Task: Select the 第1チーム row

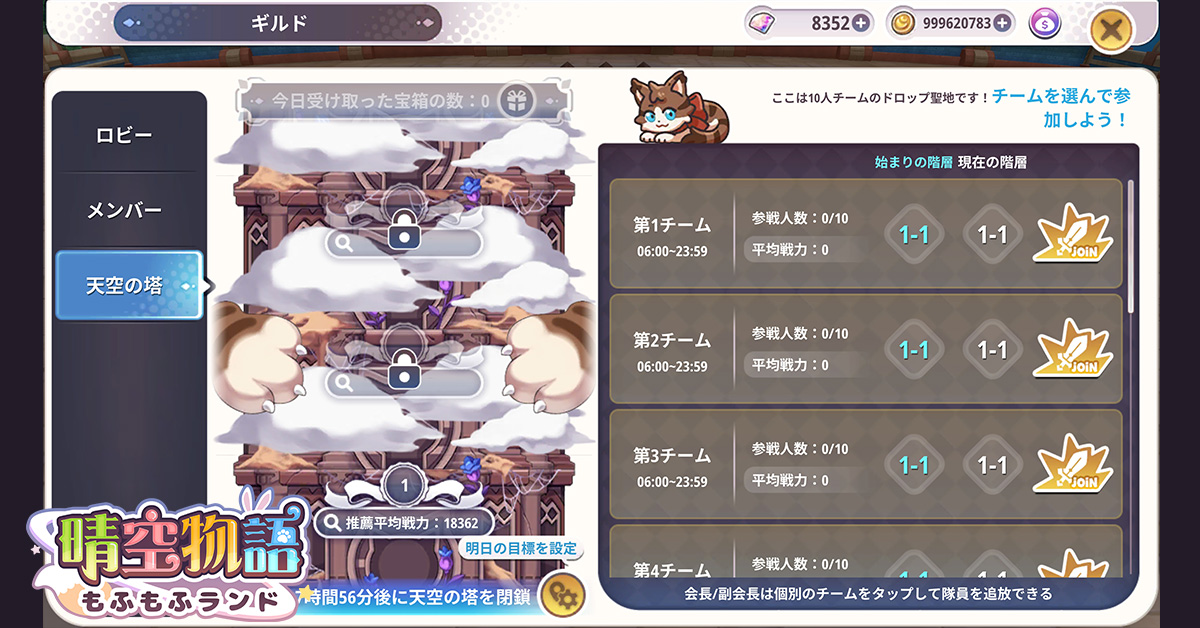Action: (x=866, y=234)
